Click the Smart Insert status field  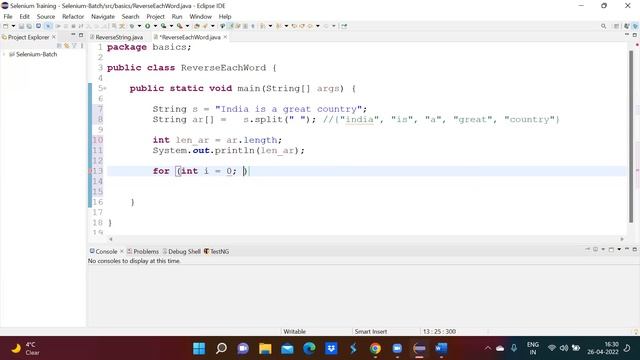click(x=371, y=331)
